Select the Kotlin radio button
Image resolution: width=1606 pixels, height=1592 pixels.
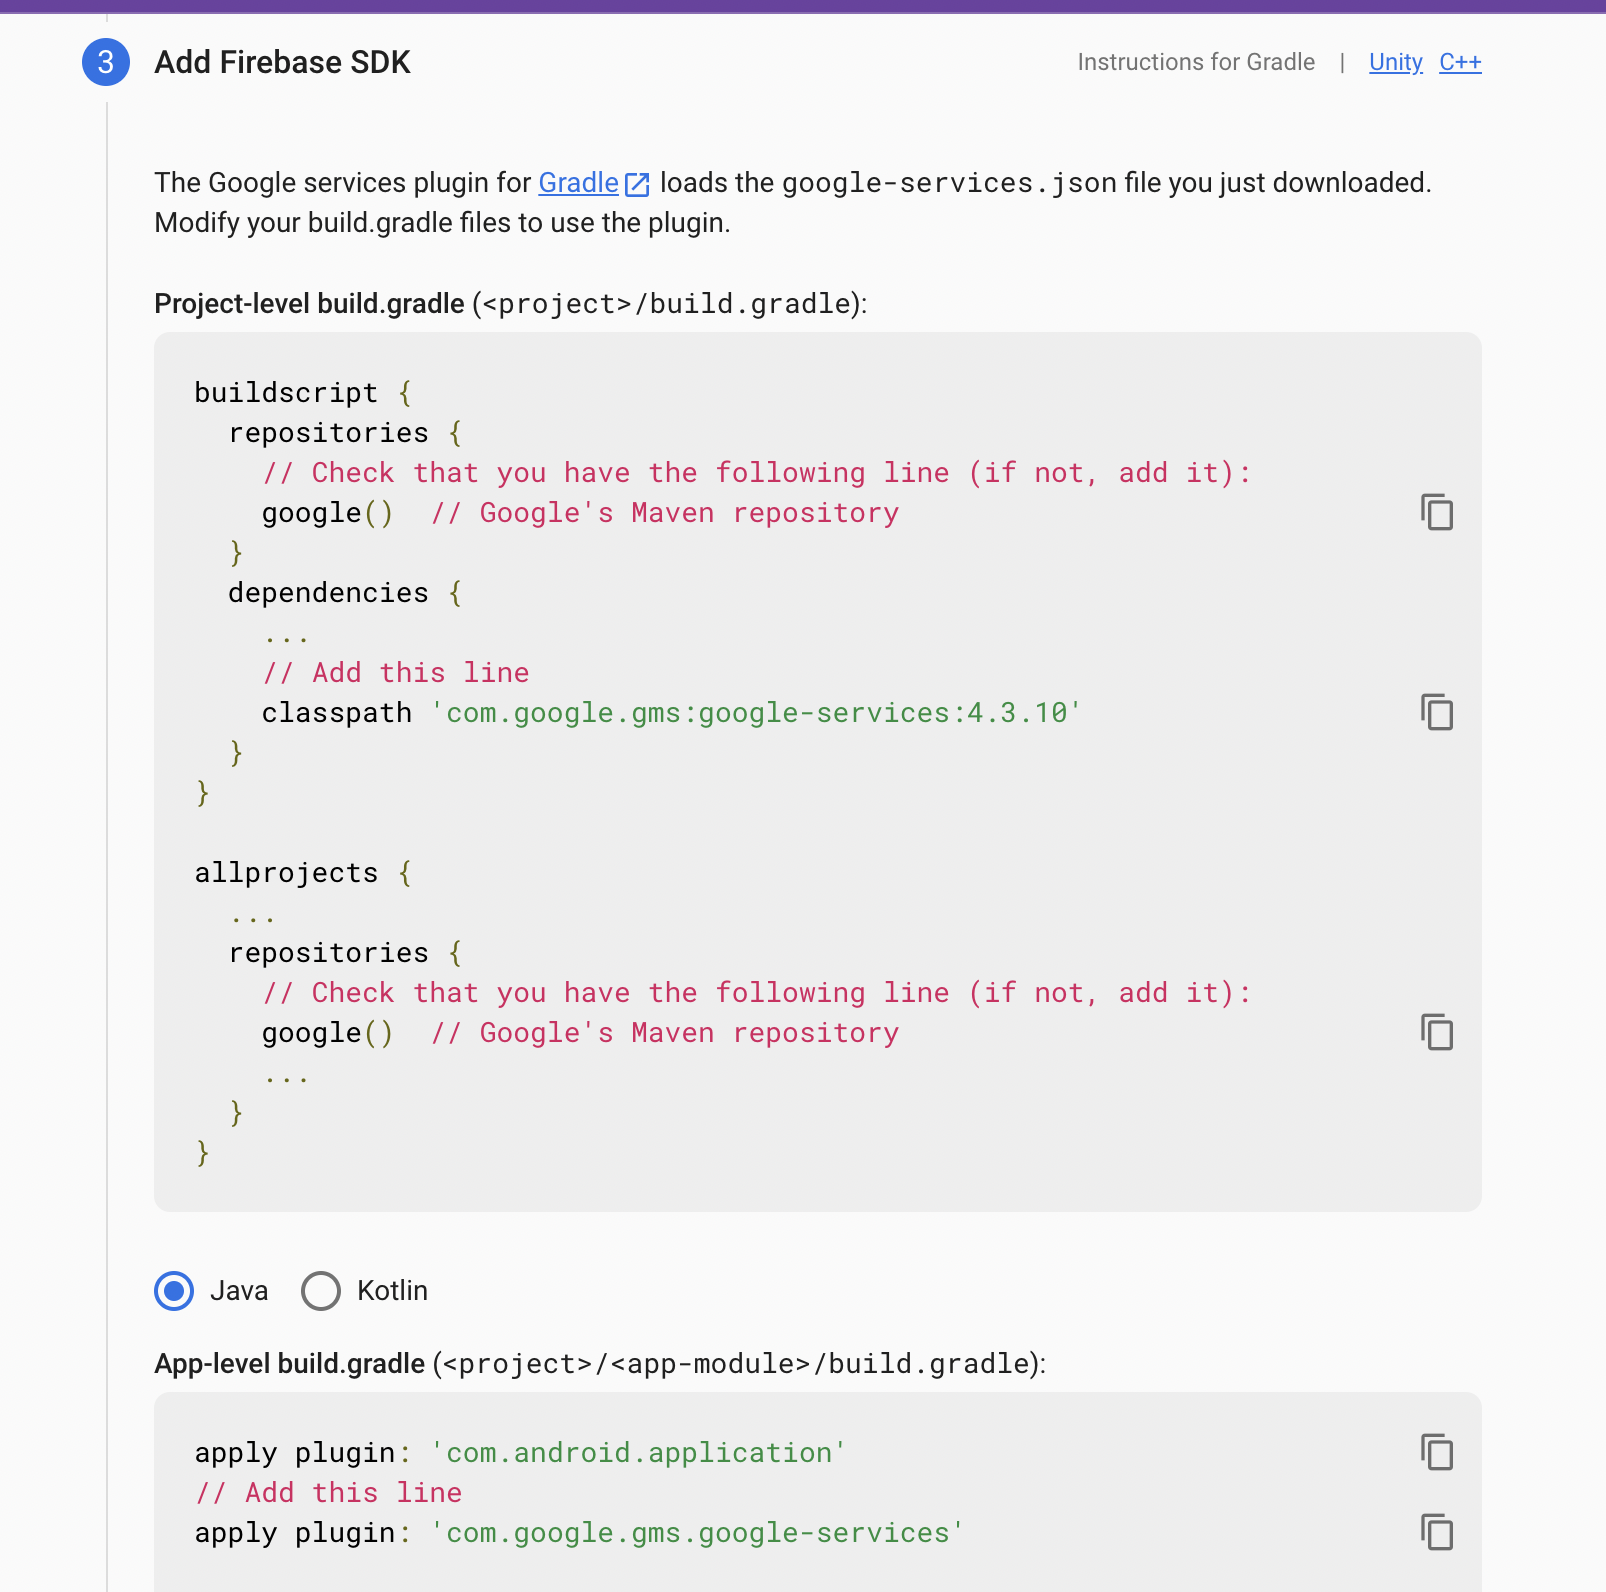click(x=321, y=1291)
